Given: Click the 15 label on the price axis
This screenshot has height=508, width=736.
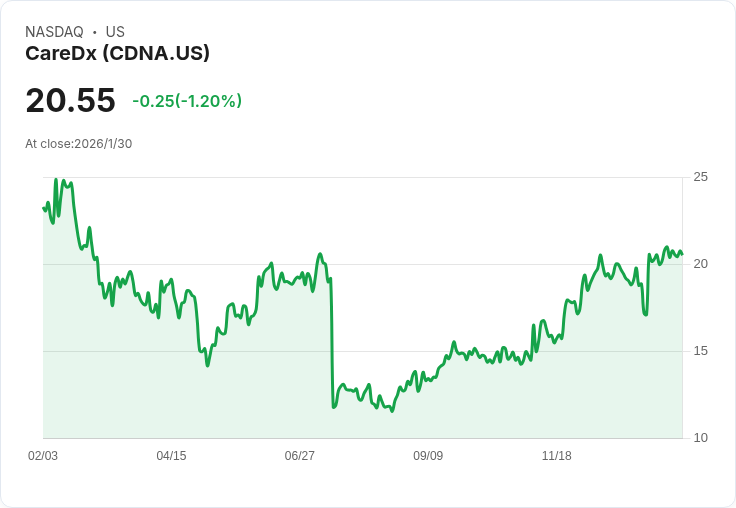Looking at the screenshot, I should [701, 351].
